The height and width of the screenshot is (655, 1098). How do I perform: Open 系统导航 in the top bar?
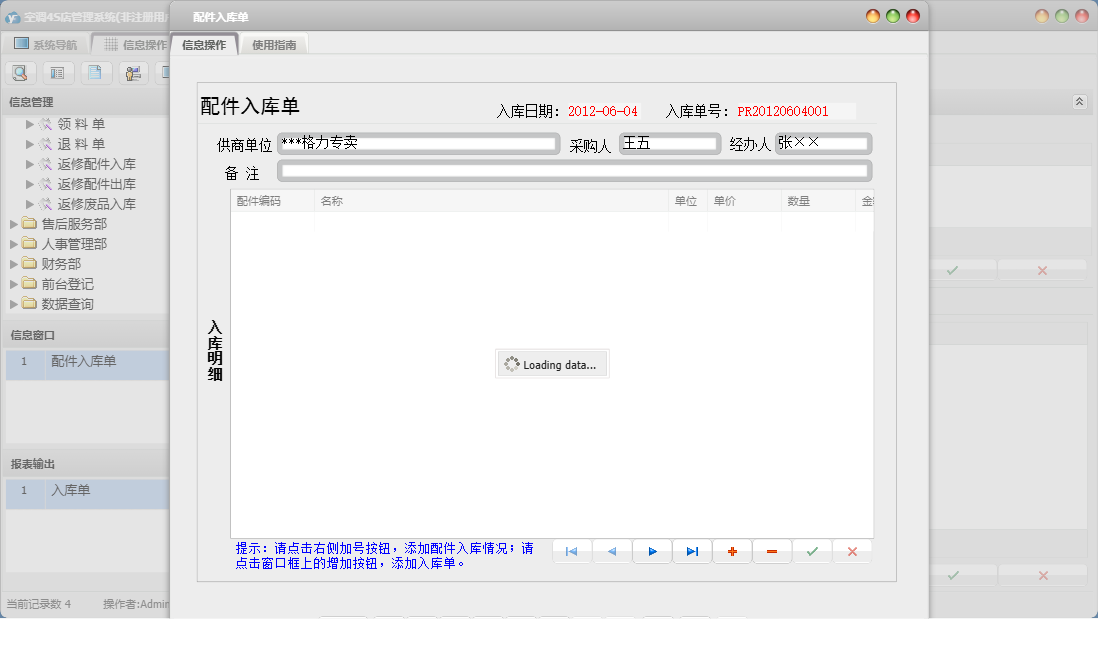pyautogui.click(x=47, y=43)
